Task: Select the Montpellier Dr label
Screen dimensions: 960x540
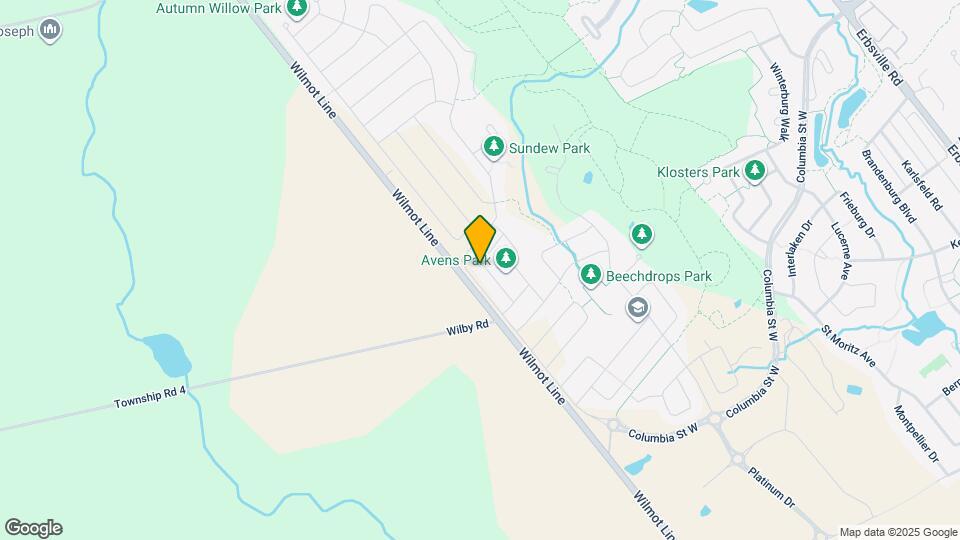Action: (917, 433)
